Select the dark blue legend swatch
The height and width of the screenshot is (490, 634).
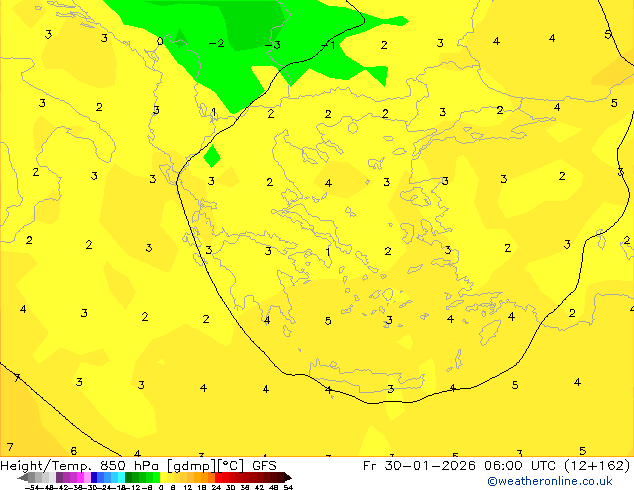[94, 477]
